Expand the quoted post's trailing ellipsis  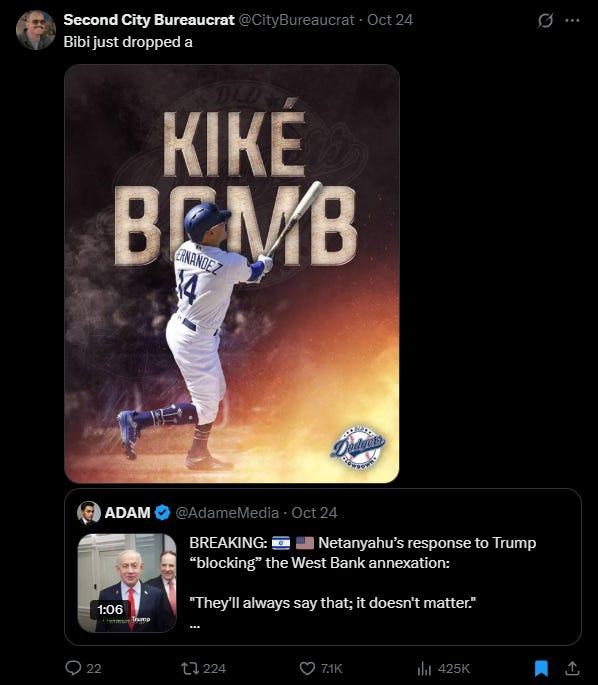click(x=194, y=626)
